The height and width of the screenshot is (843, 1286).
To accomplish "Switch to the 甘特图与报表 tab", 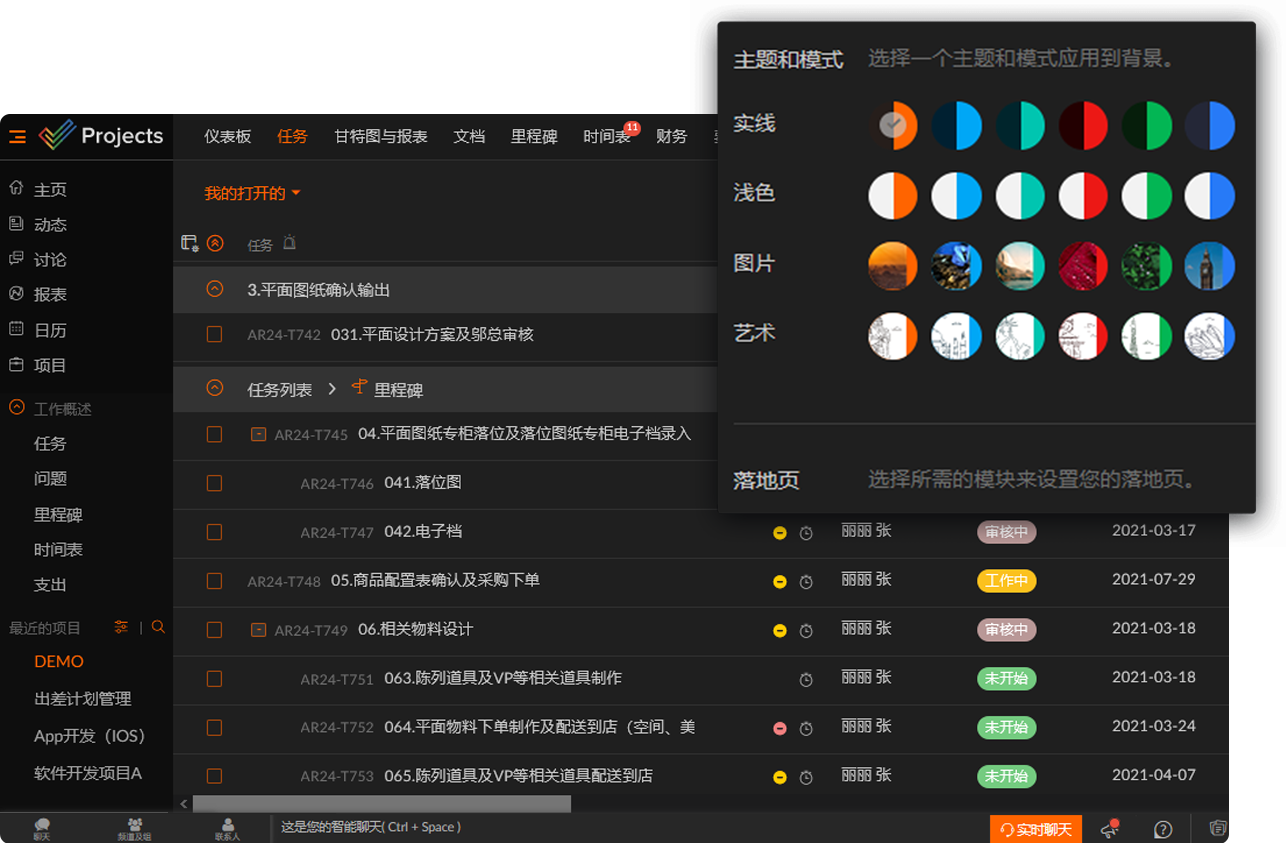I will click(x=380, y=136).
